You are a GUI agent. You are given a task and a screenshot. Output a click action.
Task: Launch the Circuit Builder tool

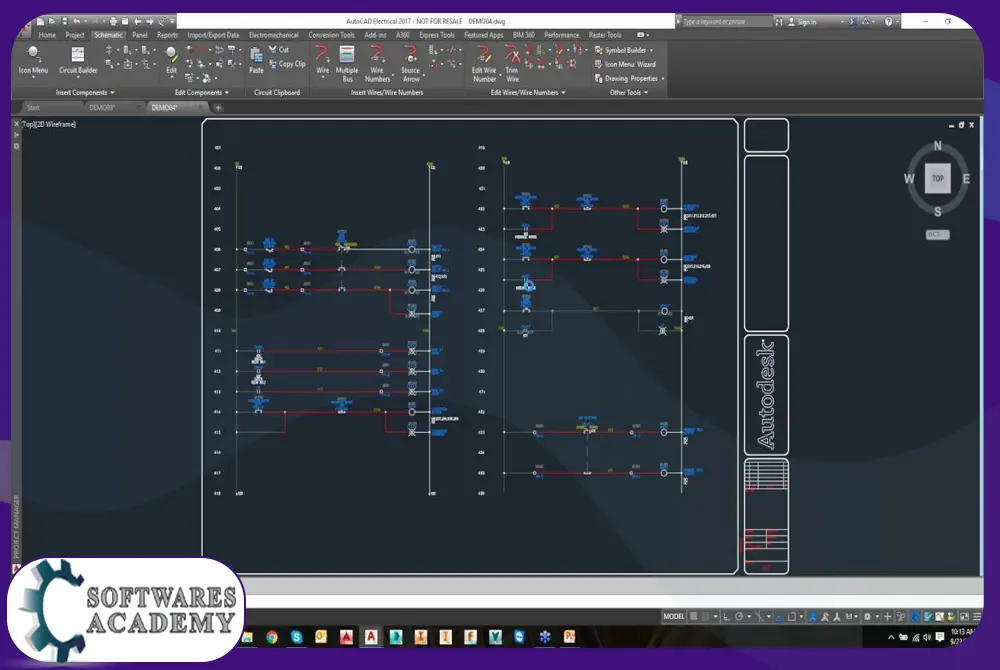[x=78, y=60]
